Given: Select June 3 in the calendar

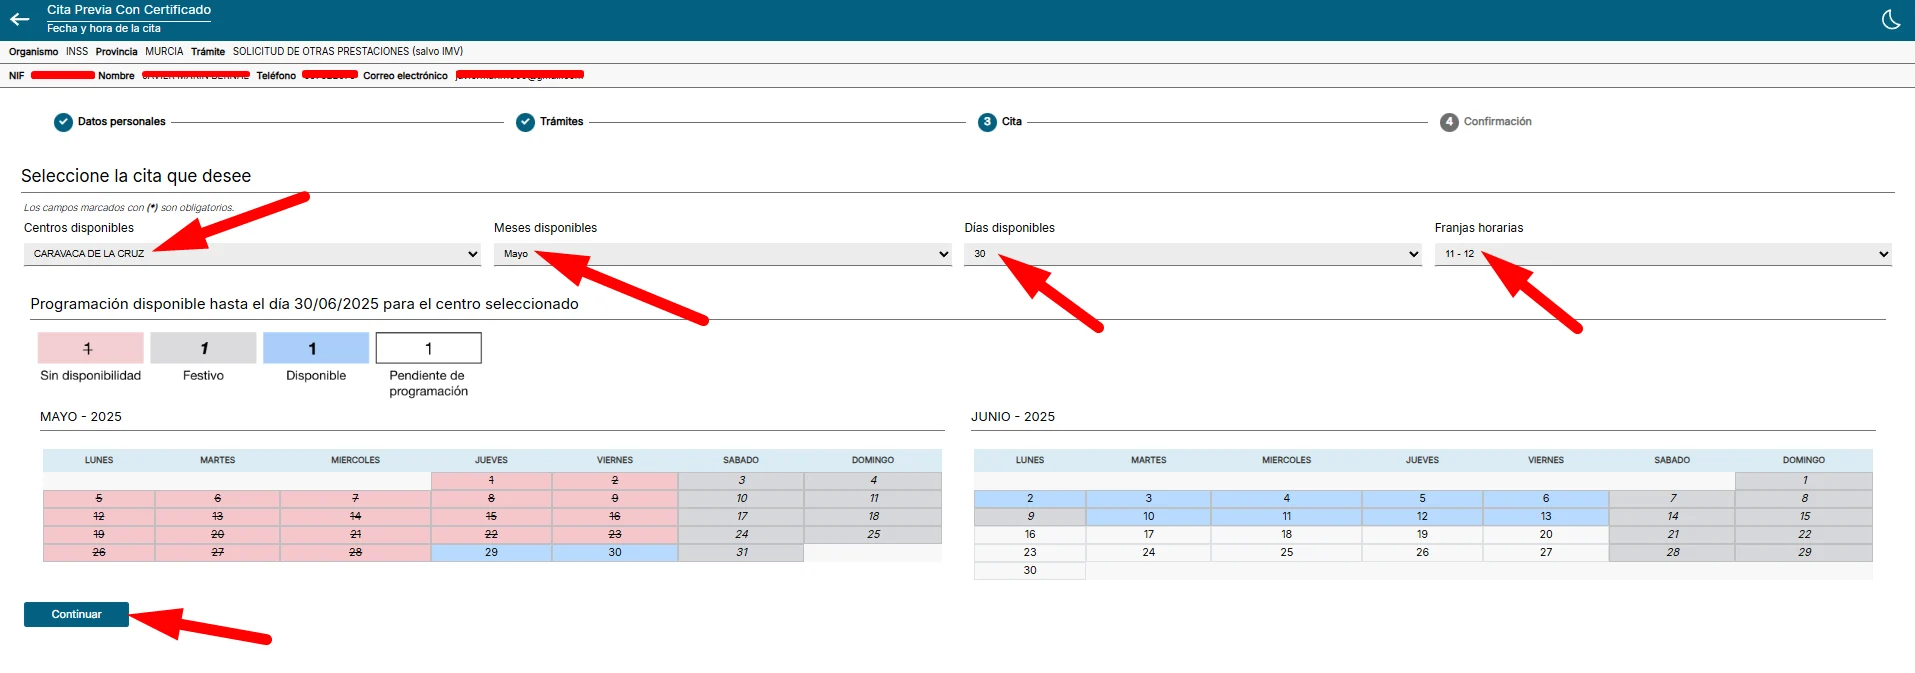Looking at the screenshot, I should (1149, 499).
